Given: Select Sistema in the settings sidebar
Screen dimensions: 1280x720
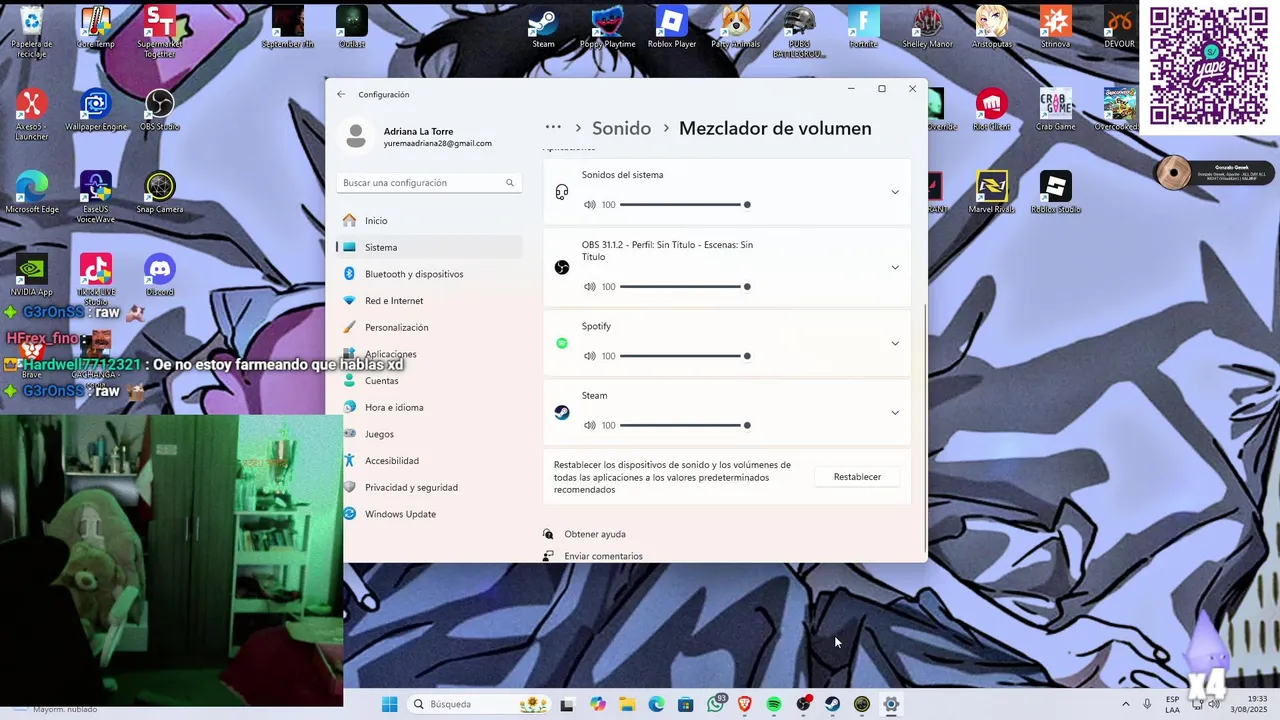Looking at the screenshot, I should pyautogui.click(x=429, y=247).
